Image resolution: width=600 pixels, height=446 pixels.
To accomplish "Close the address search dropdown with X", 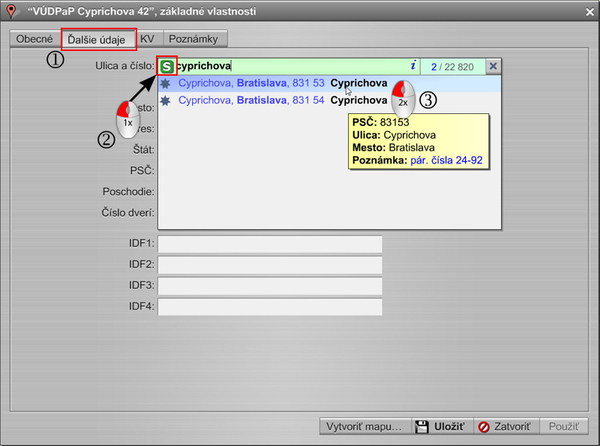I will tap(492, 66).
